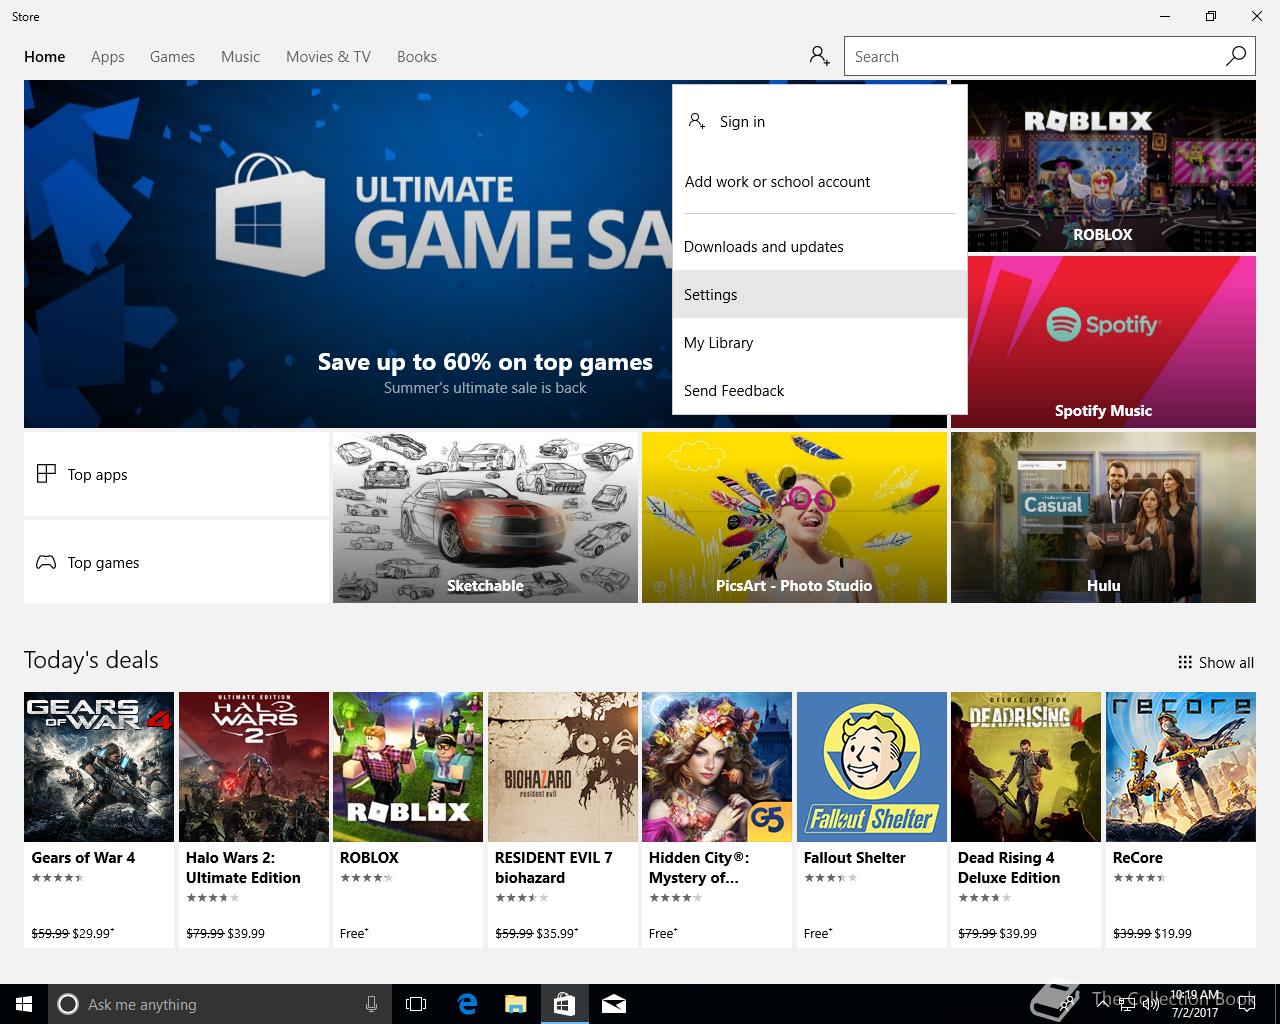The height and width of the screenshot is (1024, 1280).
Task: Click the search magnifier icon
Action: [x=1236, y=56]
